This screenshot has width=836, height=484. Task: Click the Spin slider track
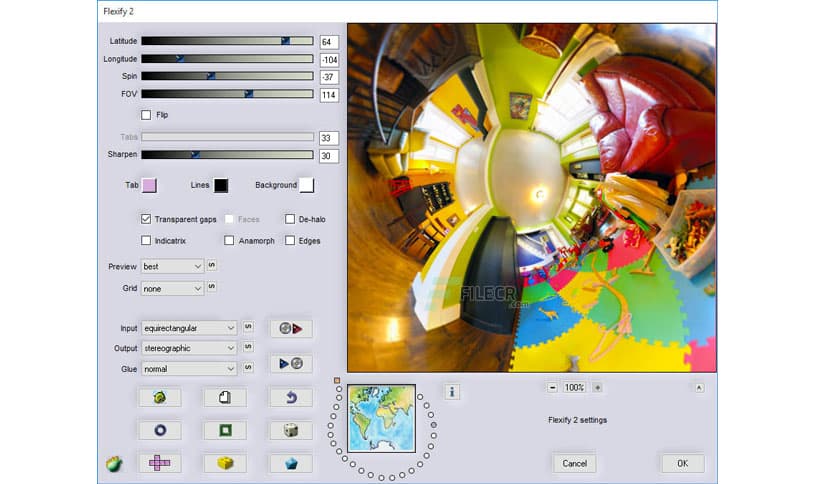(x=227, y=76)
